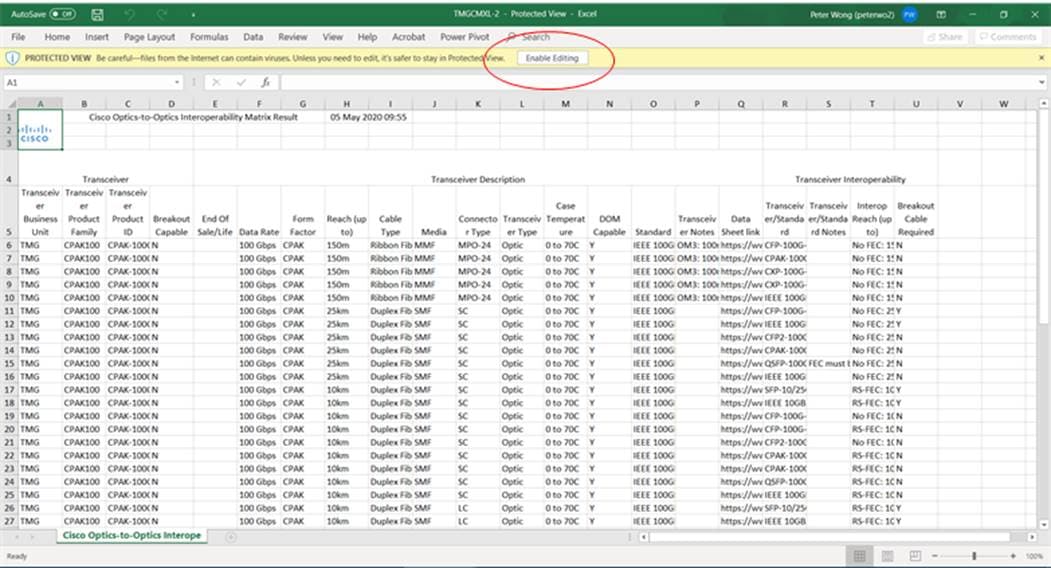Click the Undo arrow icon

(x=130, y=14)
